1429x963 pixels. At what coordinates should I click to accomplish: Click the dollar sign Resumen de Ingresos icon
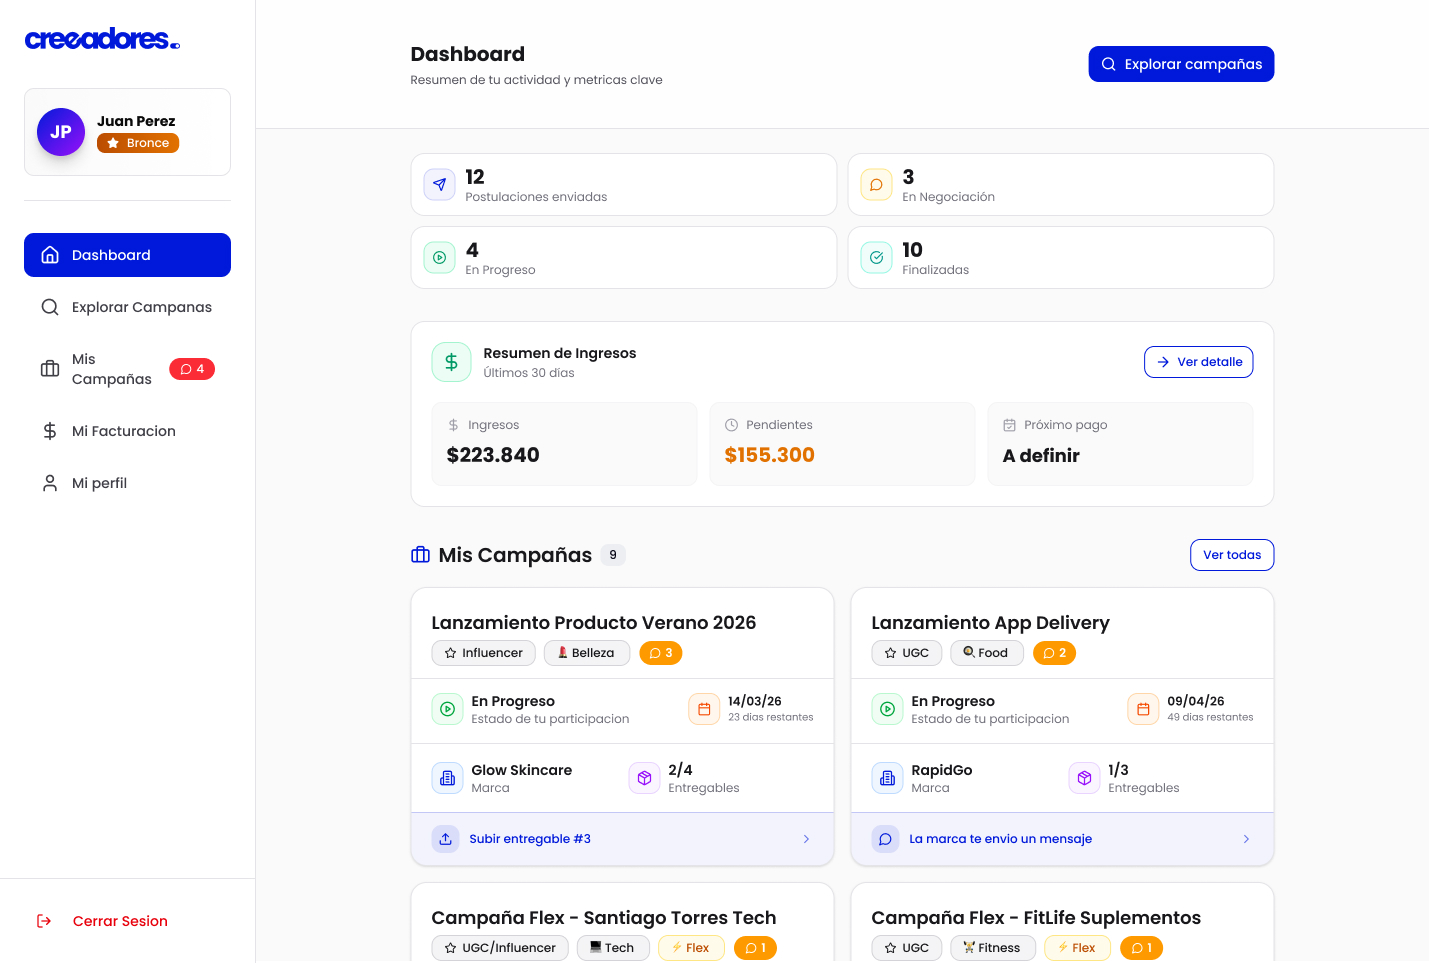coord(451,362)
